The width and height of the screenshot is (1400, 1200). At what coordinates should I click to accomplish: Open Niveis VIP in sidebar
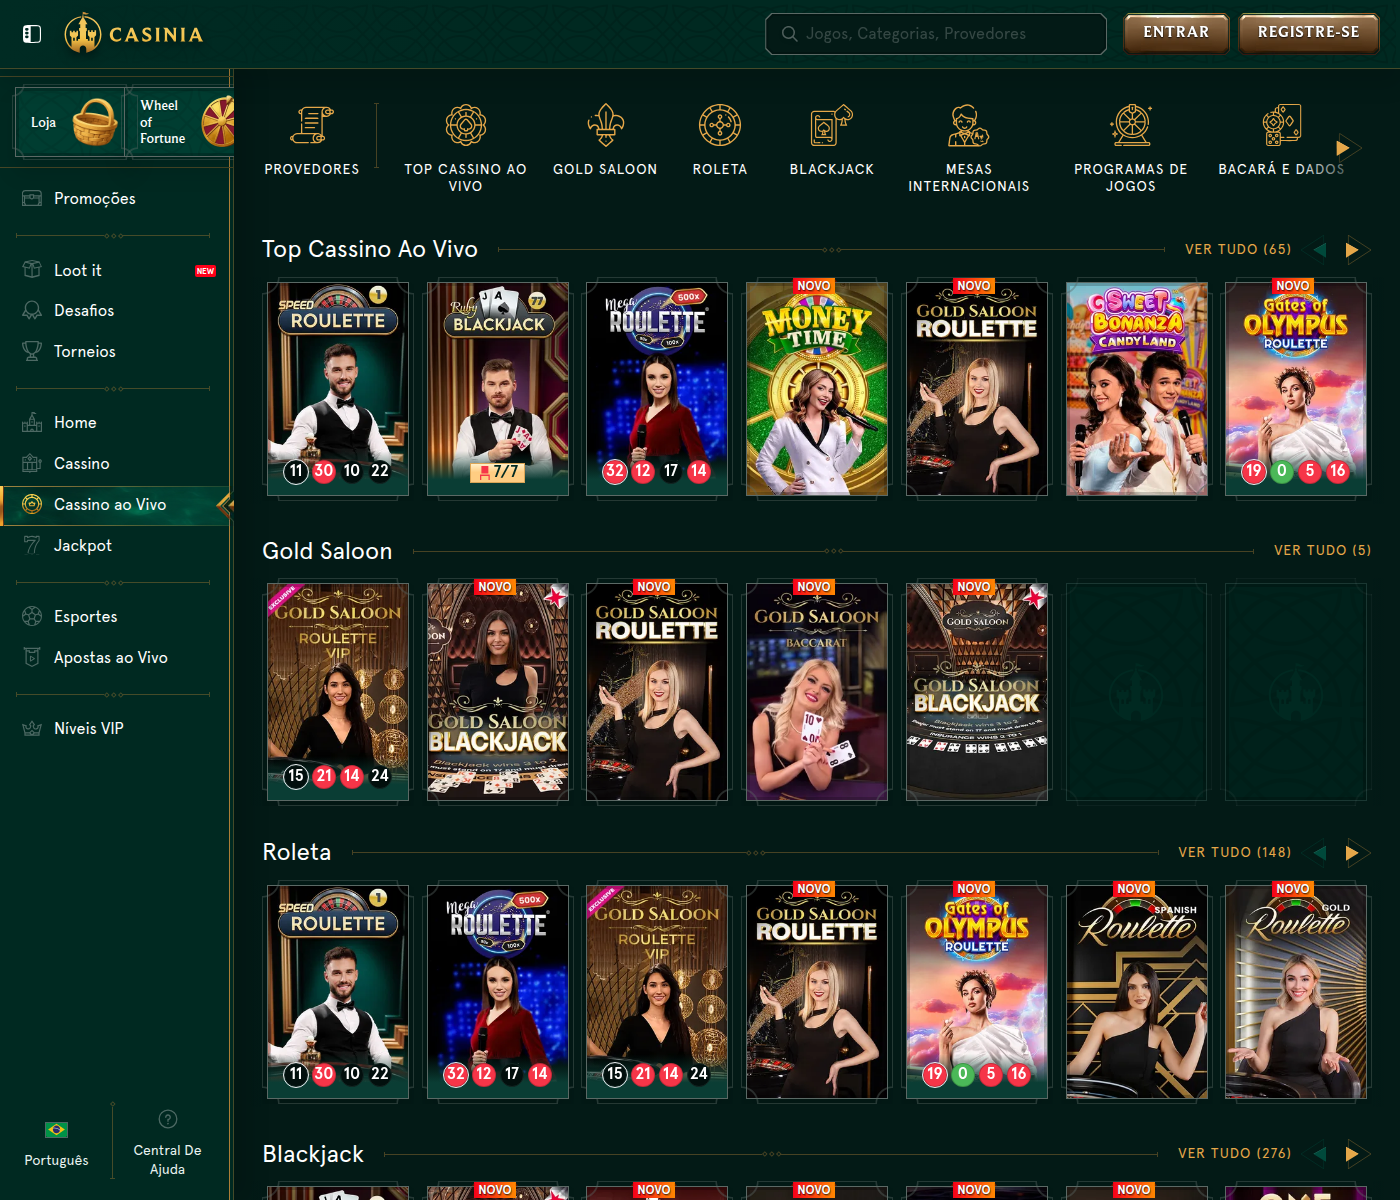113,728
